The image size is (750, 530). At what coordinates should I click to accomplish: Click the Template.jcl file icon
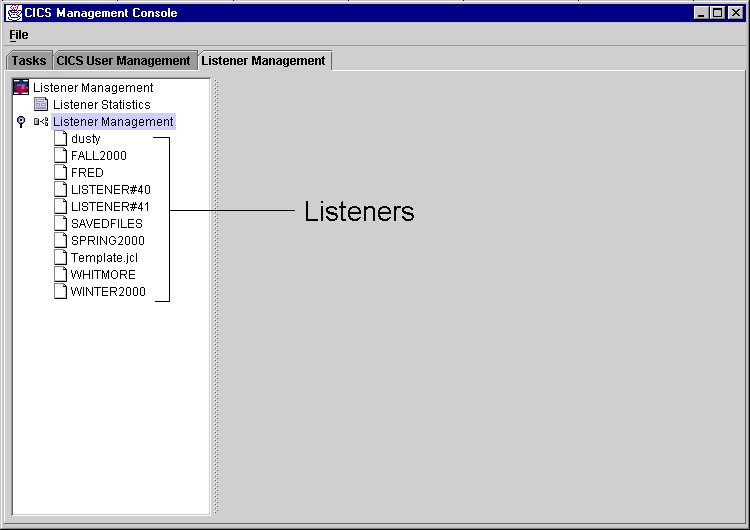(x=60, y=257)
